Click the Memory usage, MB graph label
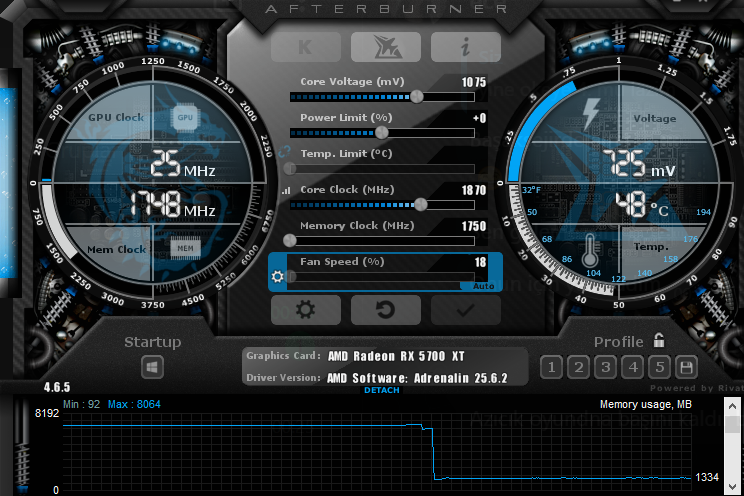The image size is (744, 496). (645, 404)
